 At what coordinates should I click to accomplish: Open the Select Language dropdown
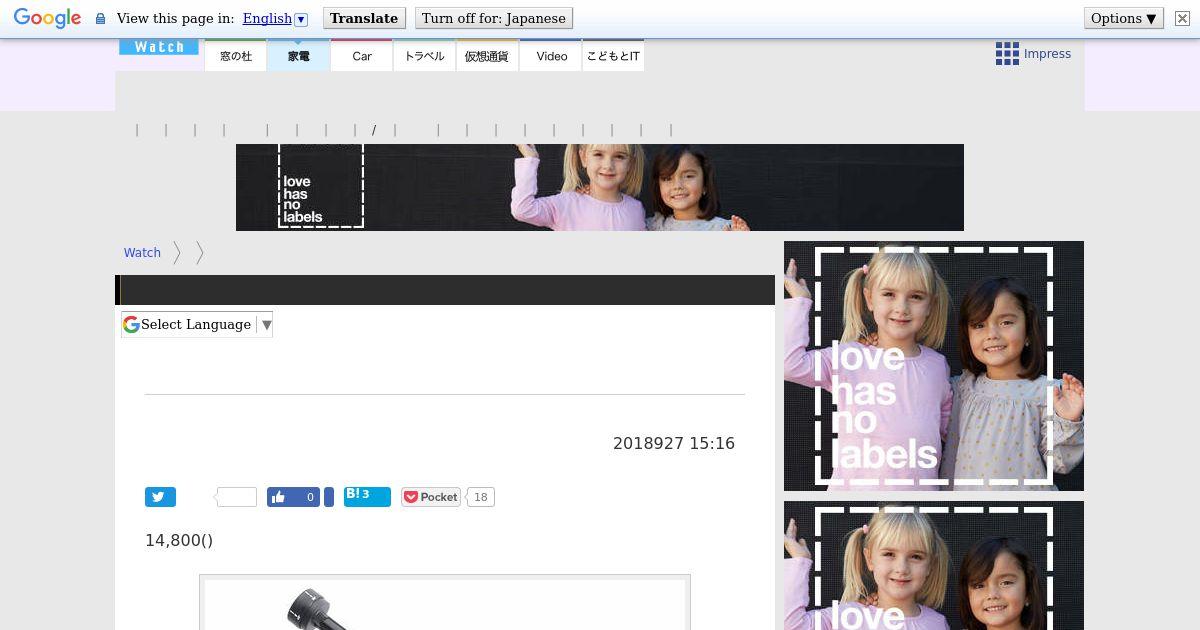coord(197,324)
